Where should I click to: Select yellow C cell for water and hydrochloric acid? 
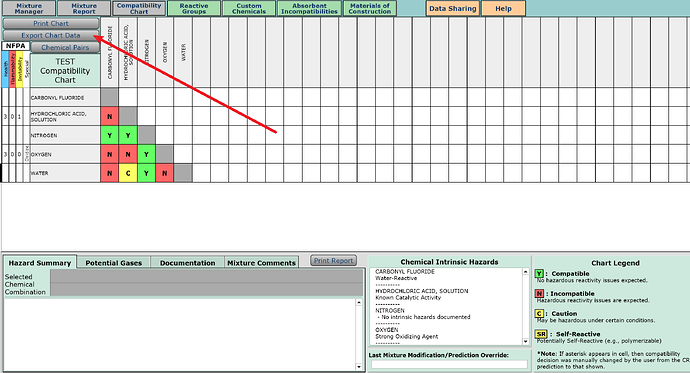[128, 173]
